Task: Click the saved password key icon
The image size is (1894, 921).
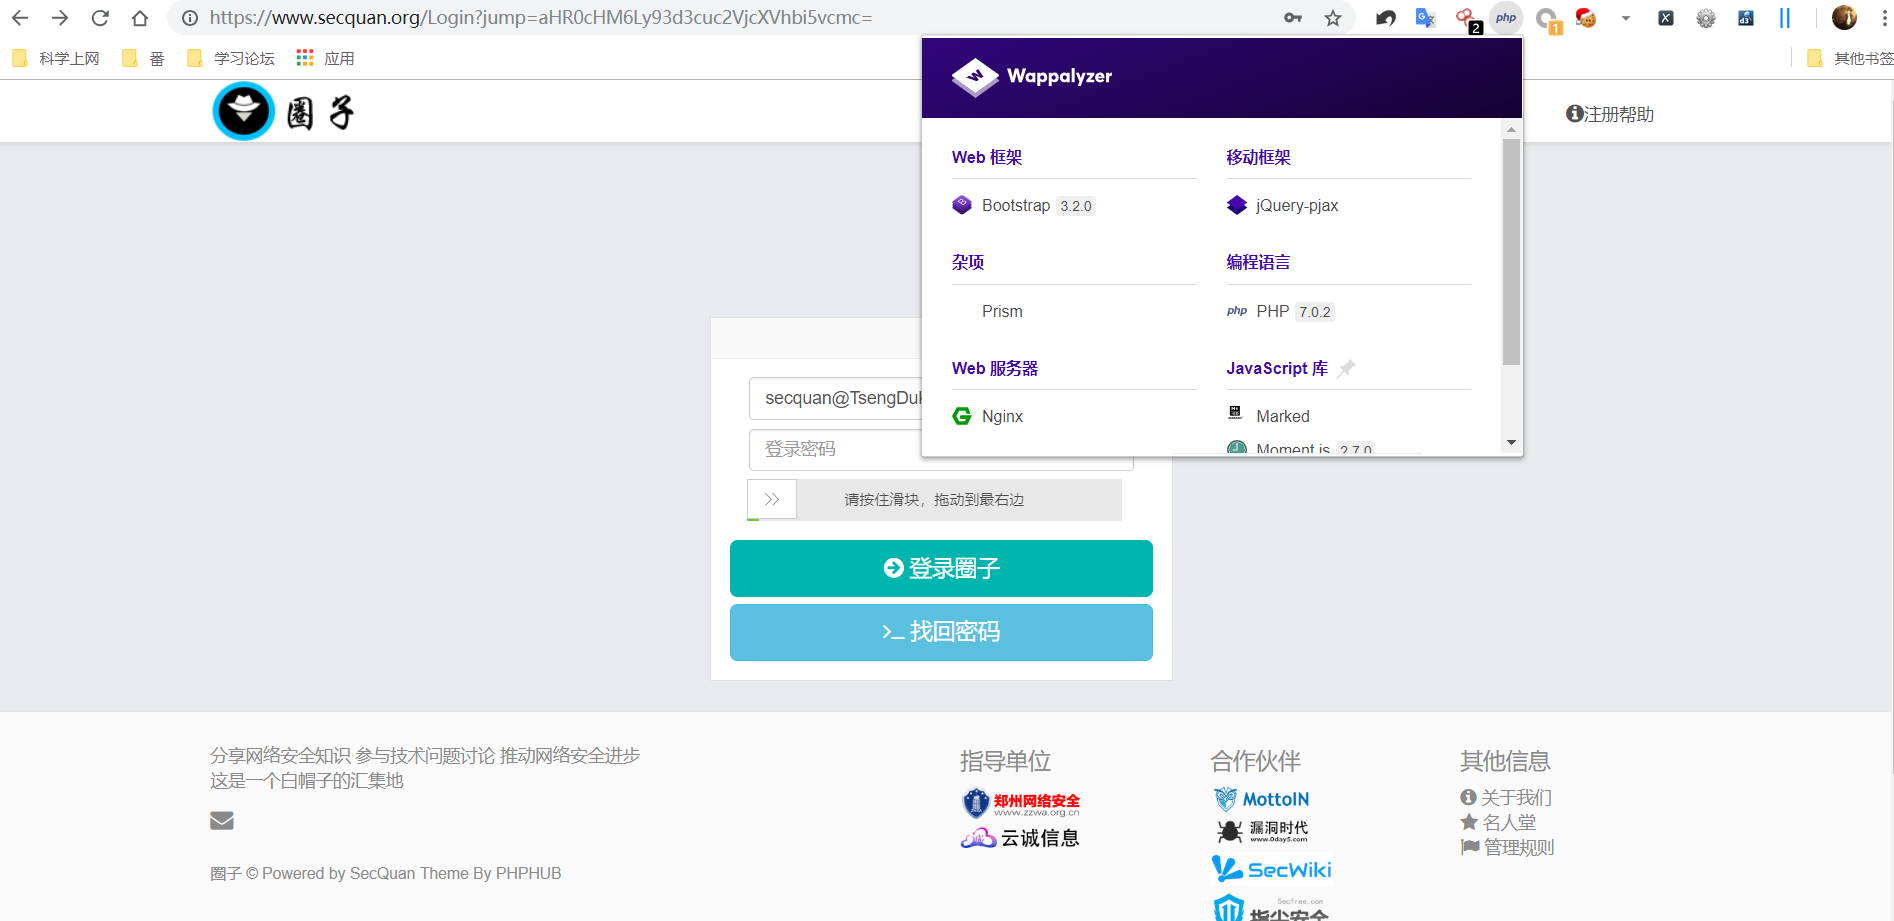Action: tap(1293, 18)
